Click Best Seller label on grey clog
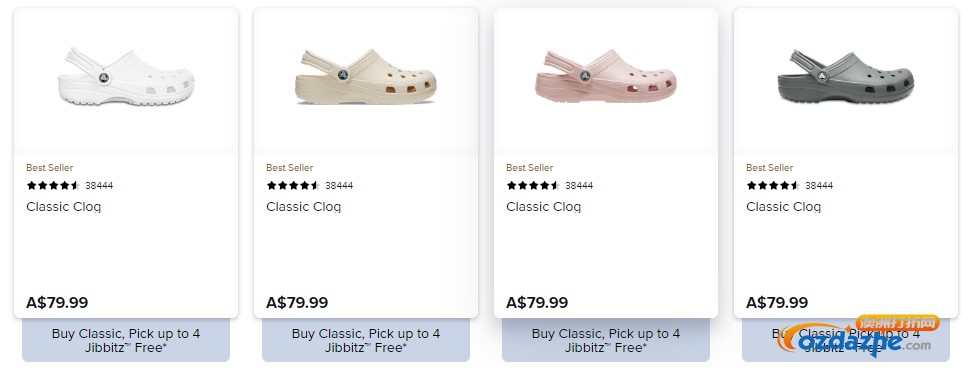The height and width of the screenshot is (370, 962). 769,168
